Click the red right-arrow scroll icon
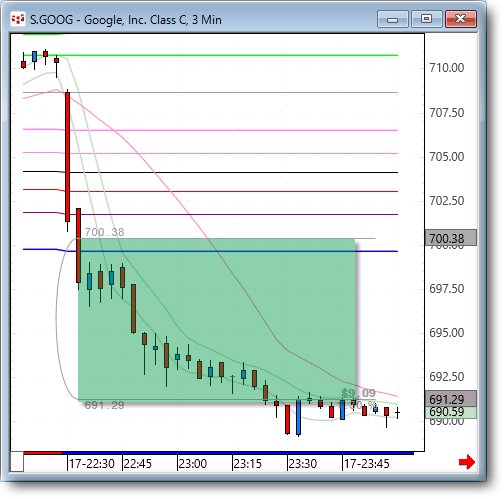Screen dimensions: 504x499 click(x=467, y=462)
